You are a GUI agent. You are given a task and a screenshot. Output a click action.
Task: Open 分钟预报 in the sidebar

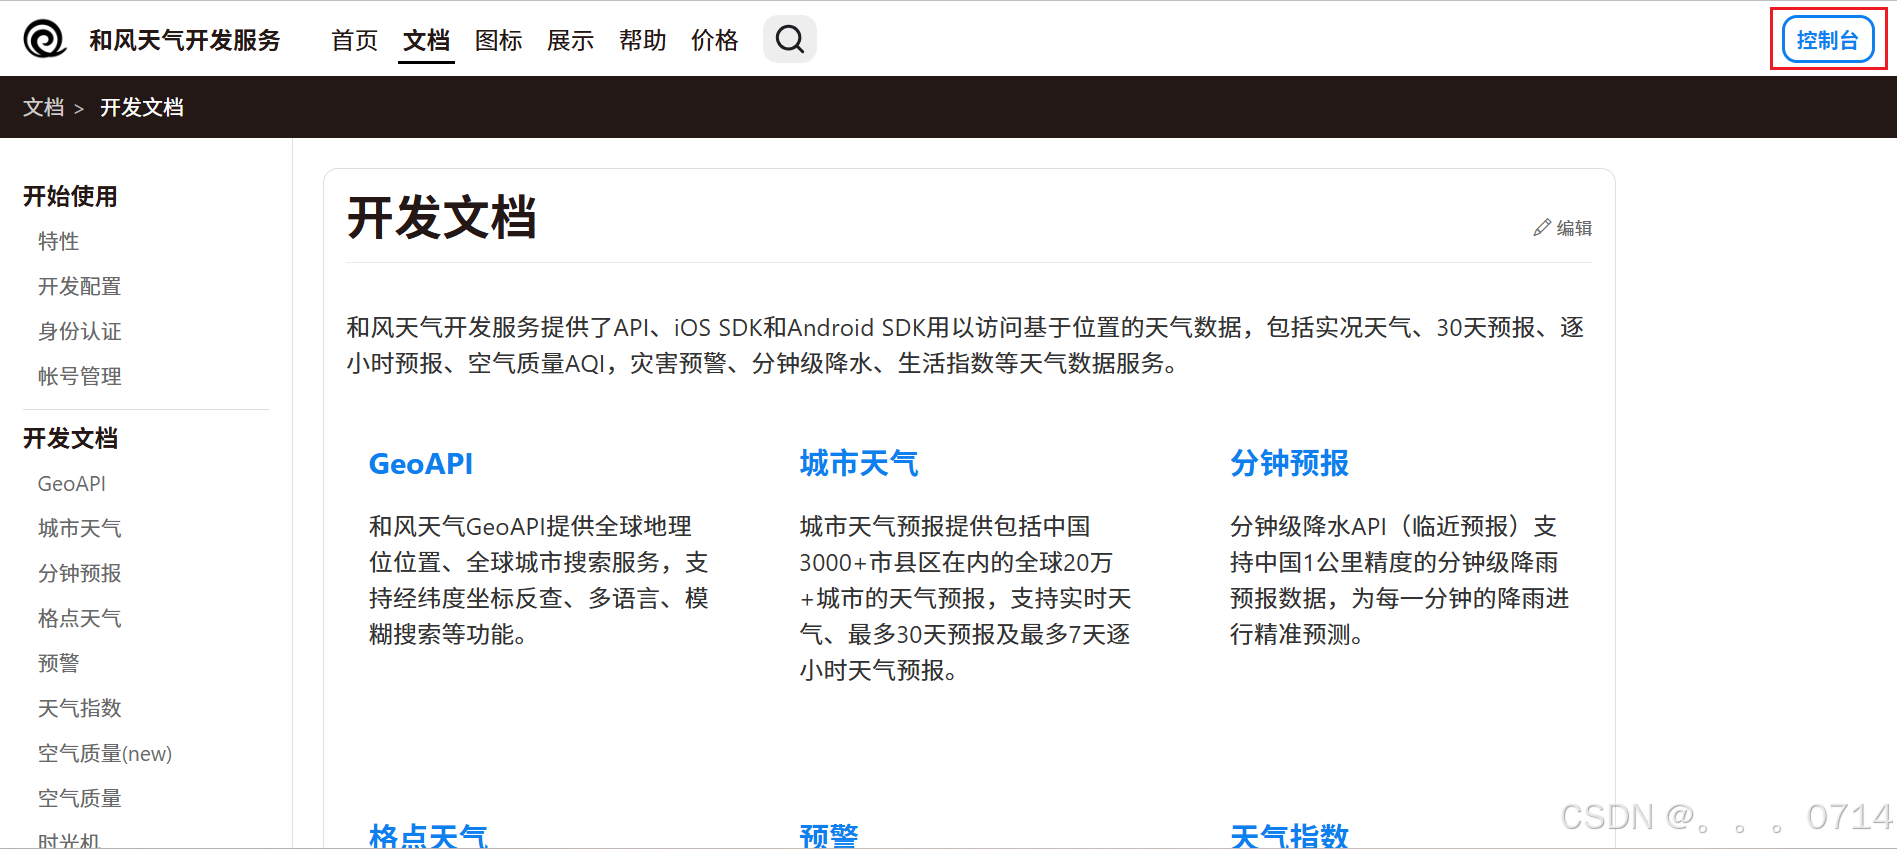click(80, 573)
